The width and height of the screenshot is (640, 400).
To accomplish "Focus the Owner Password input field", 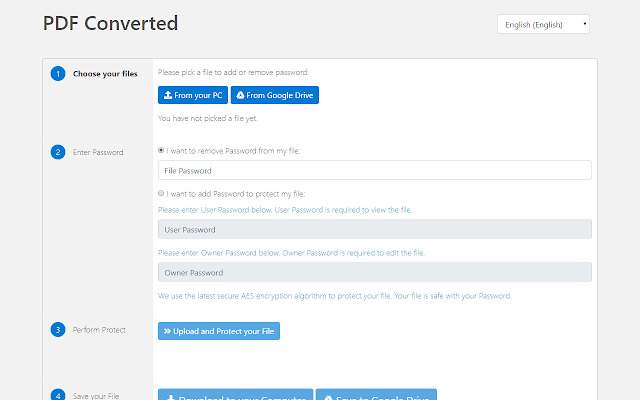I will [375, 272].
